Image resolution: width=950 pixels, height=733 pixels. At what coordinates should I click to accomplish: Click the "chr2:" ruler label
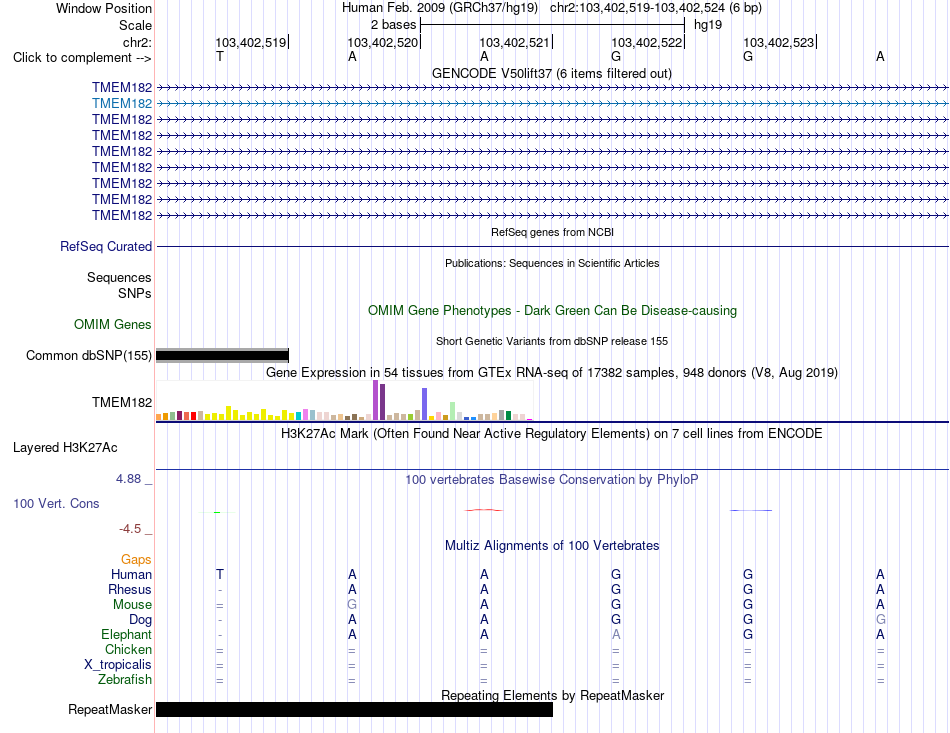click(x=137, y=42)
